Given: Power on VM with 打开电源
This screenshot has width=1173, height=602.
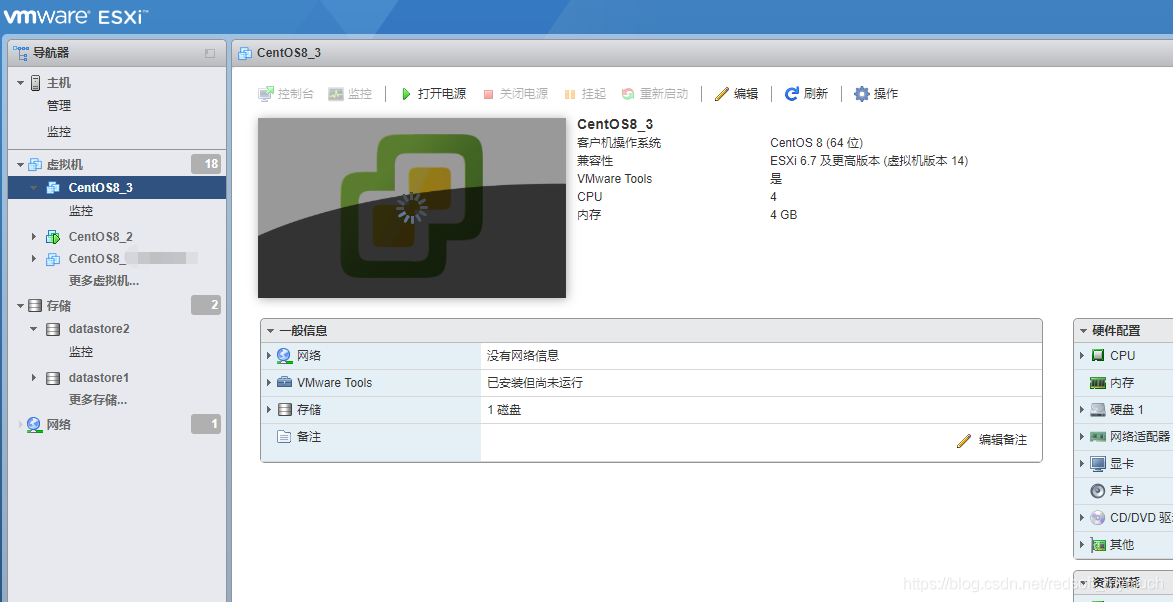Looking at the screenshot, I should 433,93.
